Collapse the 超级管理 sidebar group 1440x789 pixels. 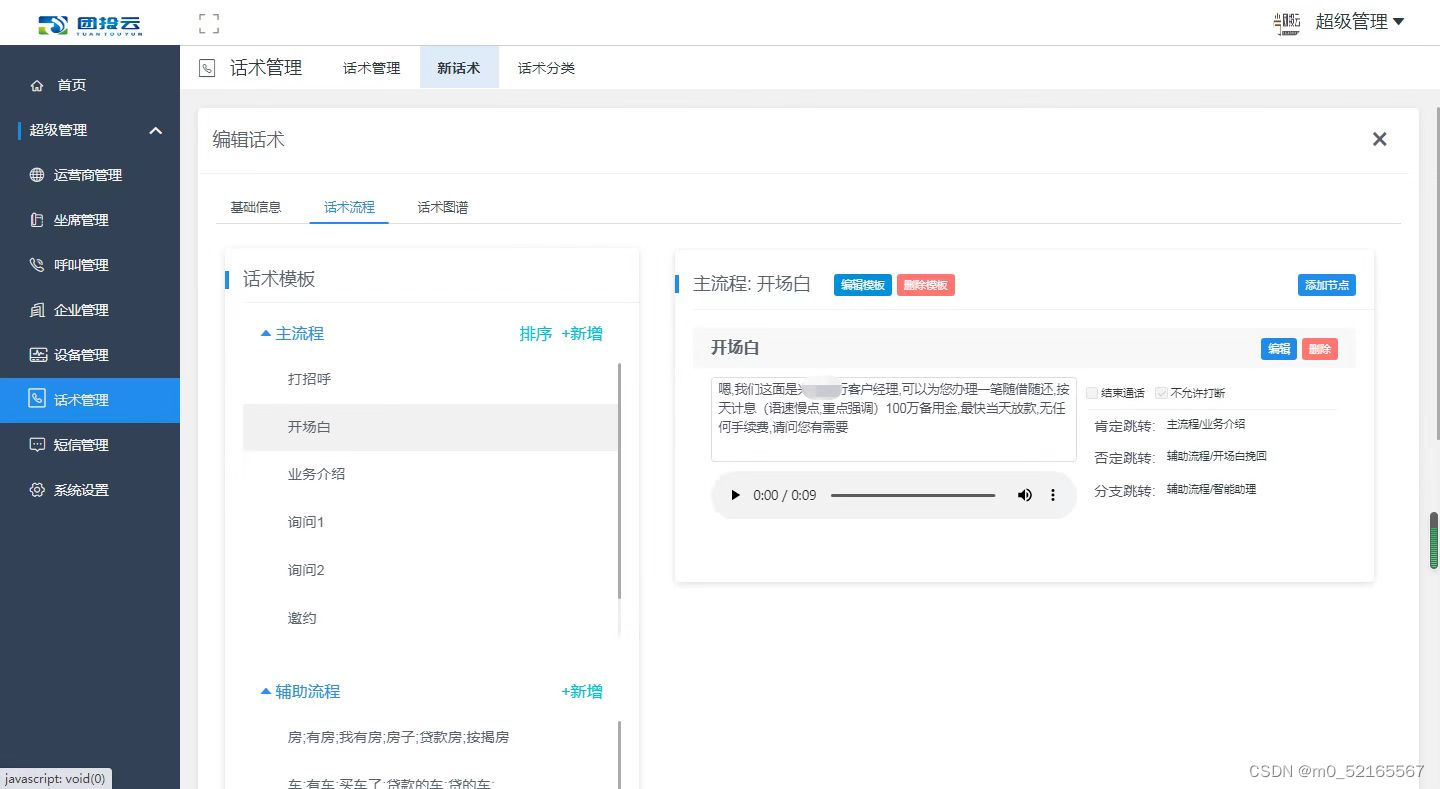[155, 130]
